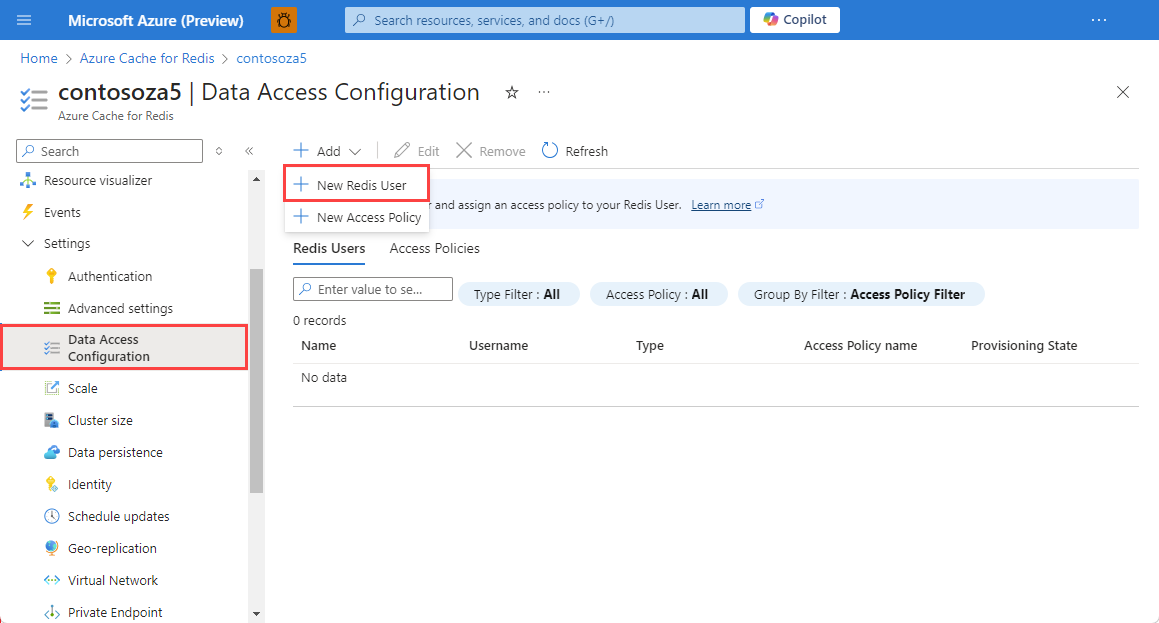Collapse the sidebar with double-chevron icon

tap(249, 151)
